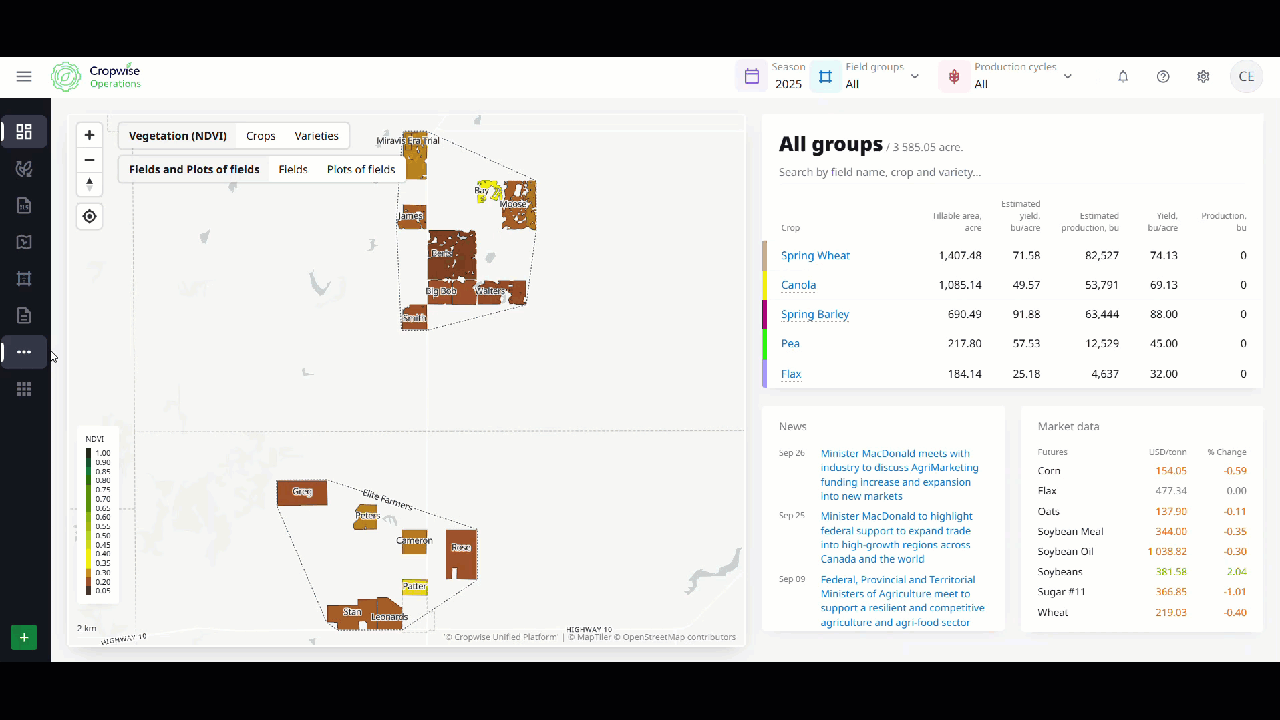Open the hamburger menu
Viewport: 1280px width, 720px height.
pos(24,77)
